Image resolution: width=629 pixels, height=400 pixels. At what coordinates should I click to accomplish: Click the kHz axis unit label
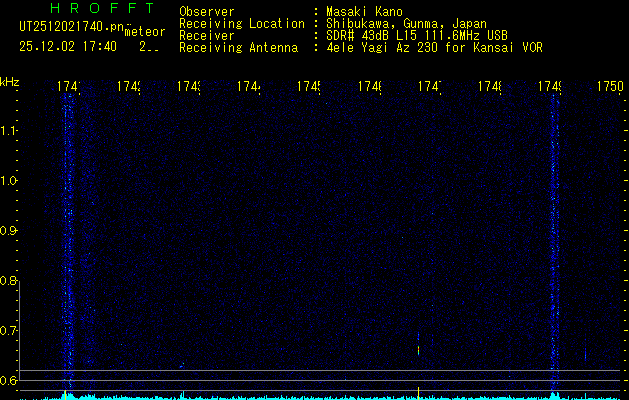pyautogui.click(x=10, y=80)
